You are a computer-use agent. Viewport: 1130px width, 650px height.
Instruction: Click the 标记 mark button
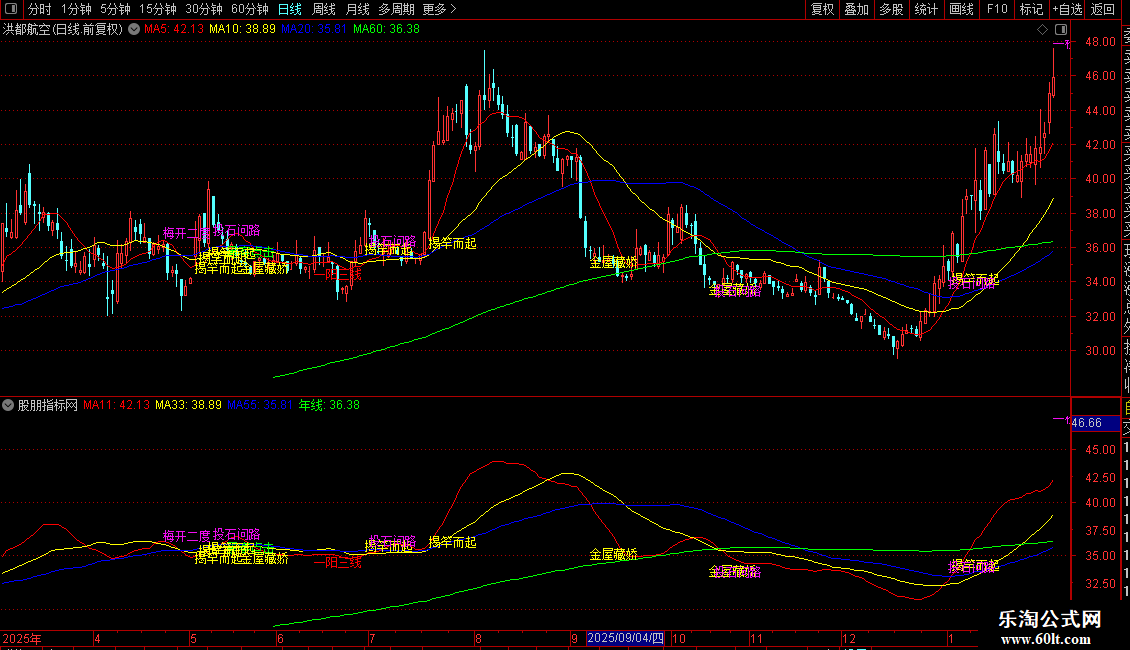point(1031,9)
